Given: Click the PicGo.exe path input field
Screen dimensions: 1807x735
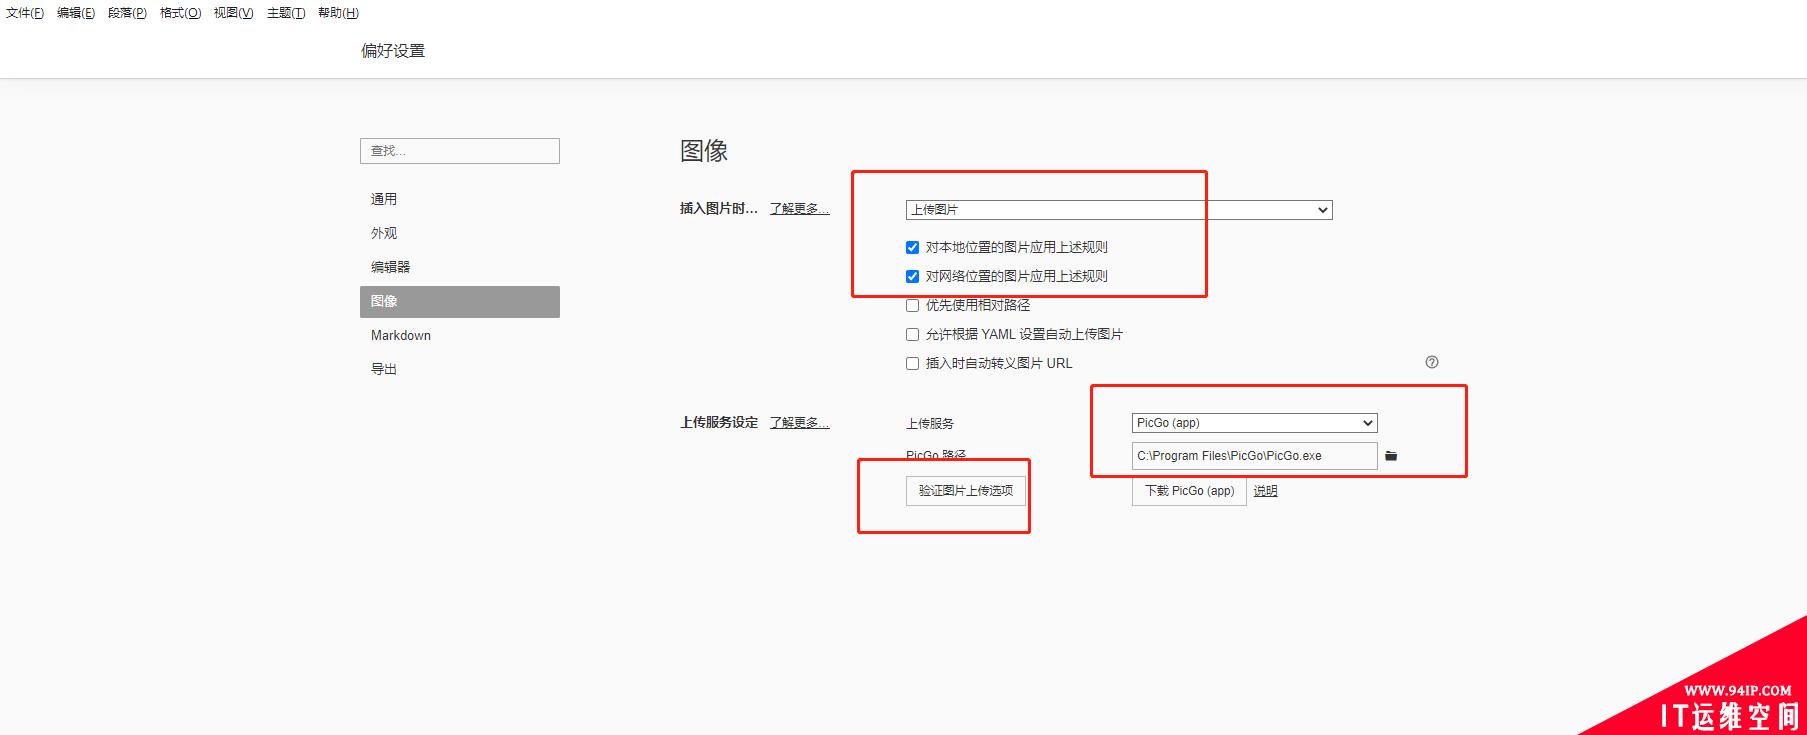Looking at the screenshot, I should [x=1255, y=456].
